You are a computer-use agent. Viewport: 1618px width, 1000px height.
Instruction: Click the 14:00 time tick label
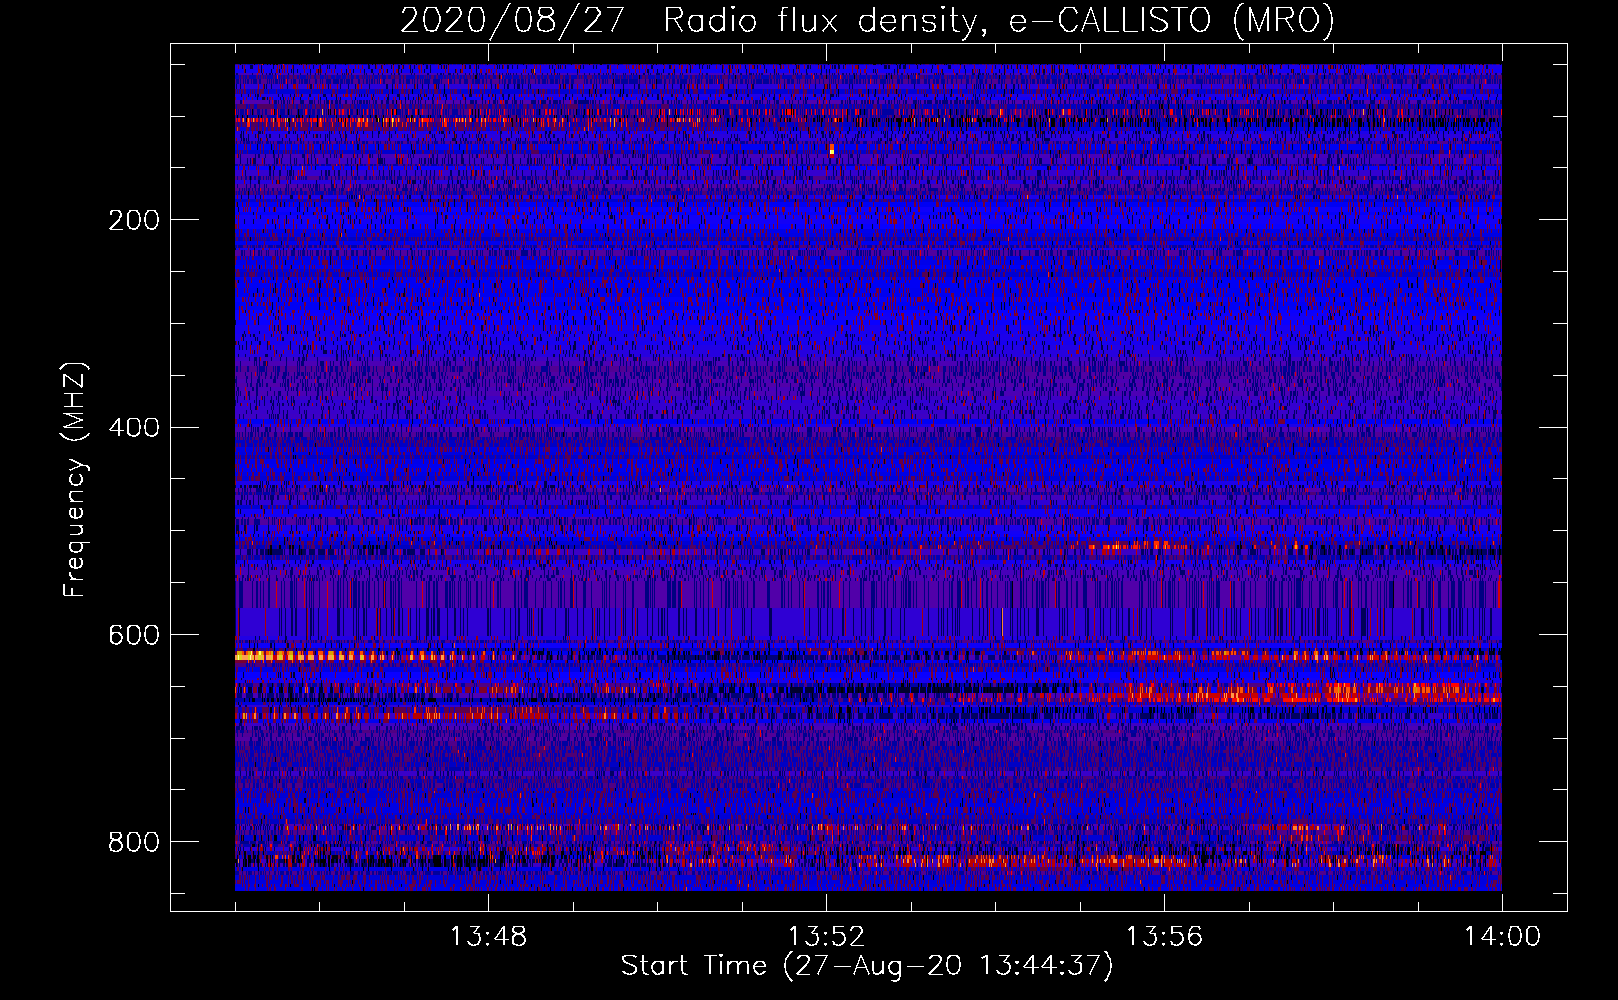tap(1502, 937)
